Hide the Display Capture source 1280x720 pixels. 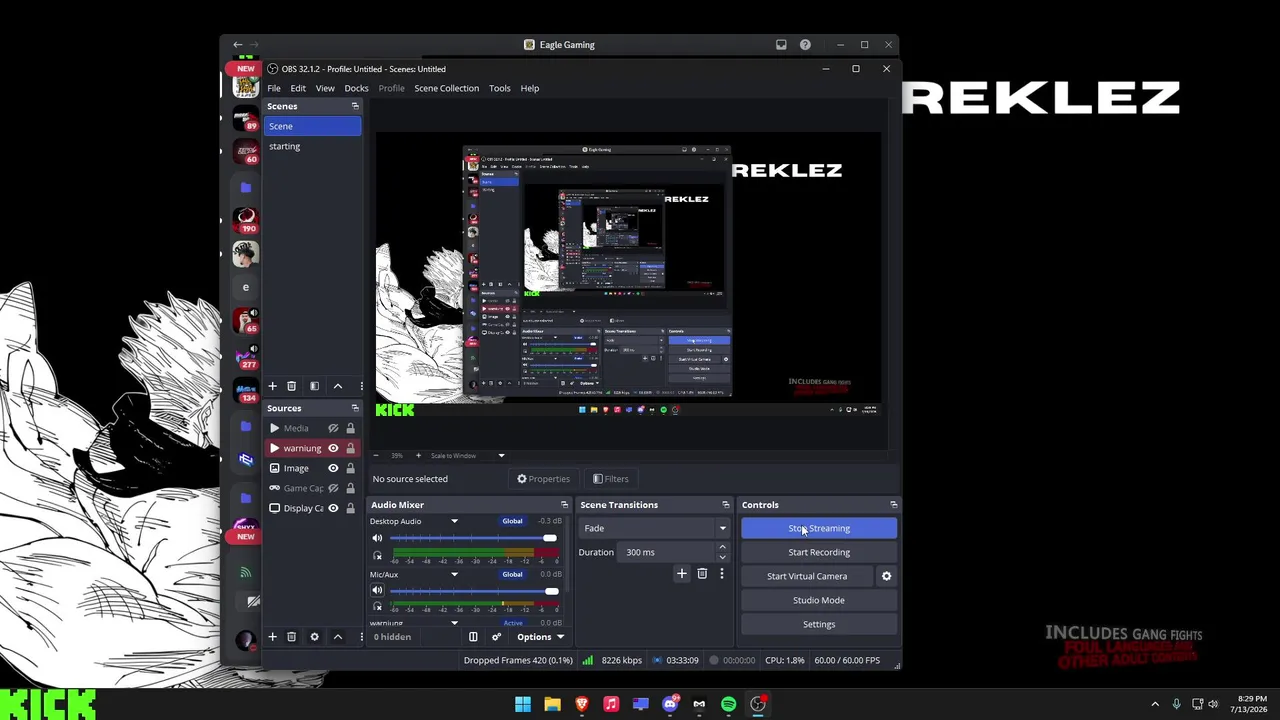(x=333, y=508)
